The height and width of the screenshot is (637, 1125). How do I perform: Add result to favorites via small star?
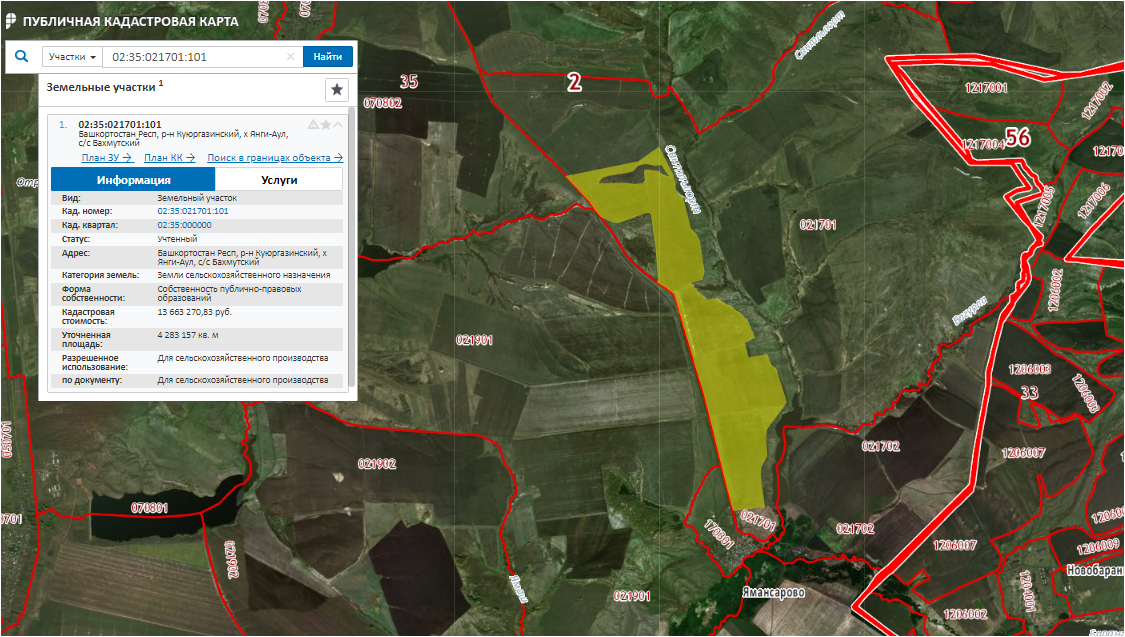[325, 125]
